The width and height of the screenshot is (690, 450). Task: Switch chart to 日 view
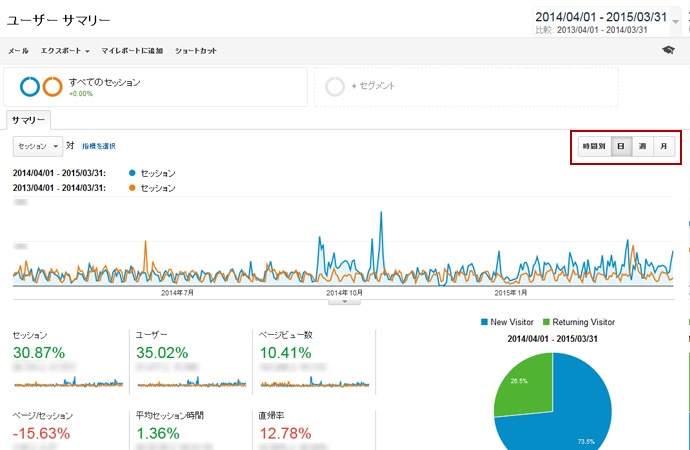click(x=621, y=146)
